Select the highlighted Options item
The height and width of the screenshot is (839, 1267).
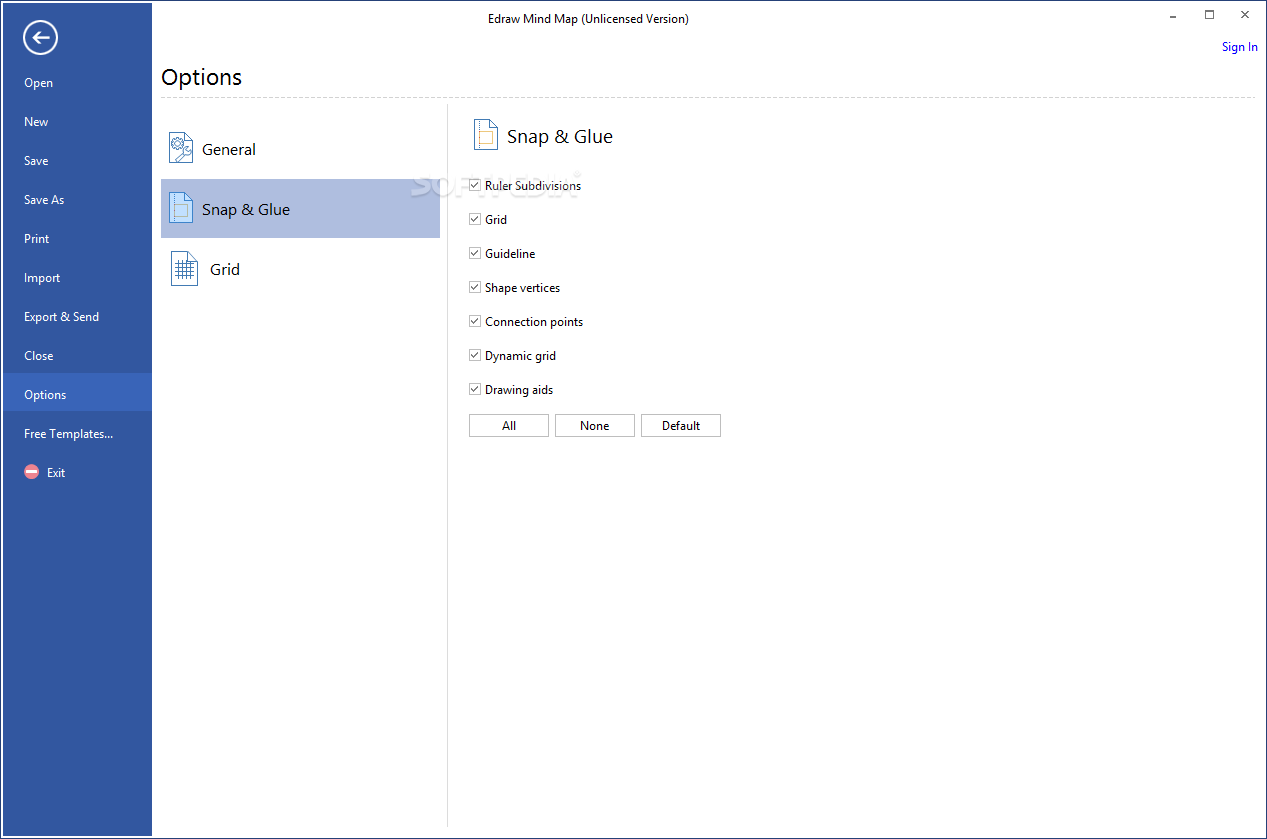click(x=77, y=394)
